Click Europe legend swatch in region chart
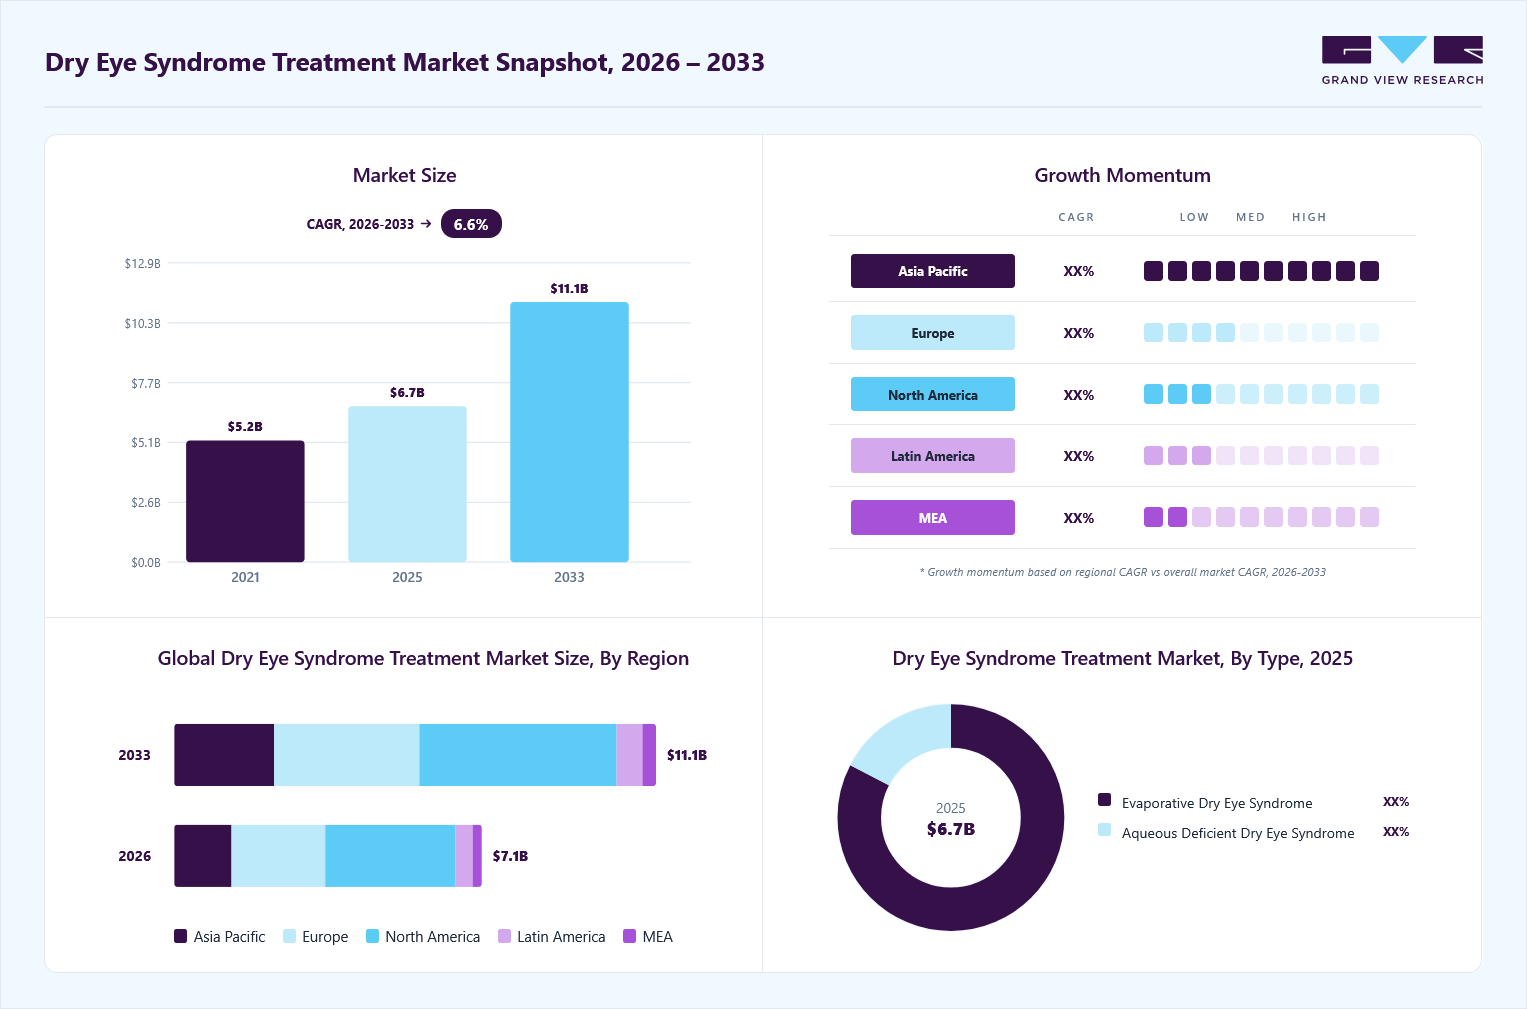The height and width of the screenshot is (1009, 1527). (290, 936)
